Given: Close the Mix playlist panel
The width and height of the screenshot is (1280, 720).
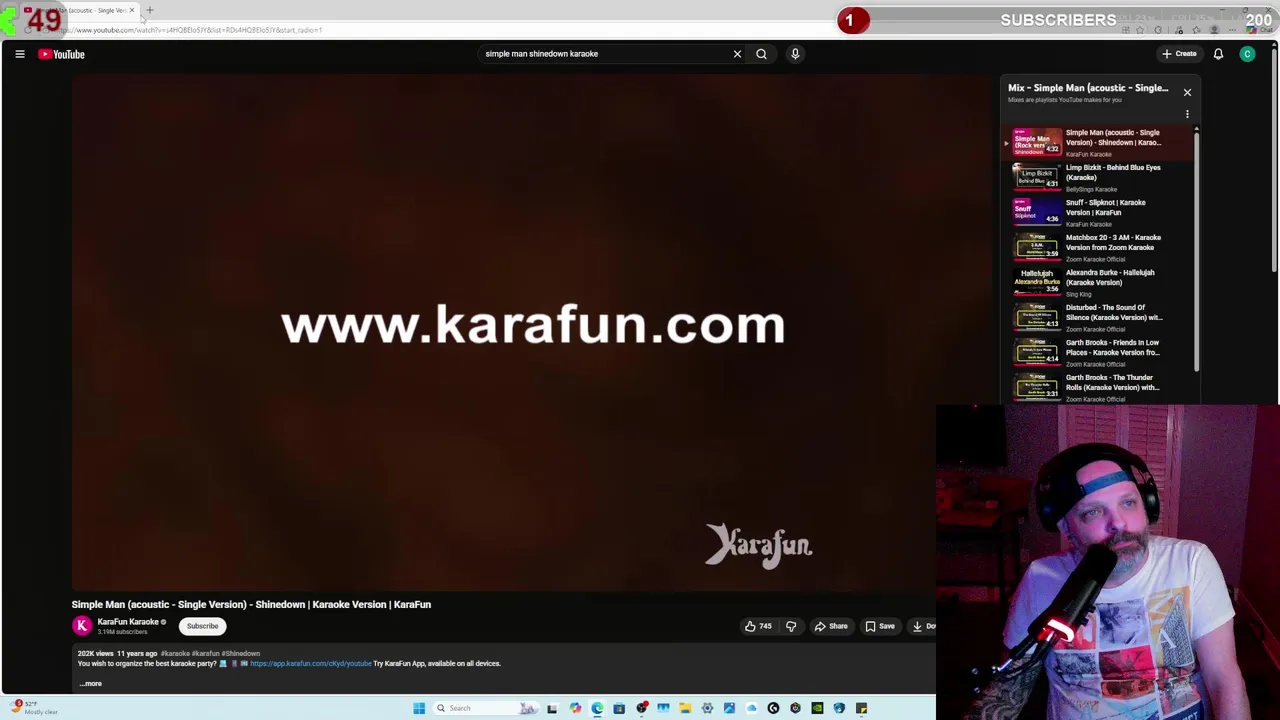Looking at the screenshot, I should pyautogui.click(x=1187, y=92).
